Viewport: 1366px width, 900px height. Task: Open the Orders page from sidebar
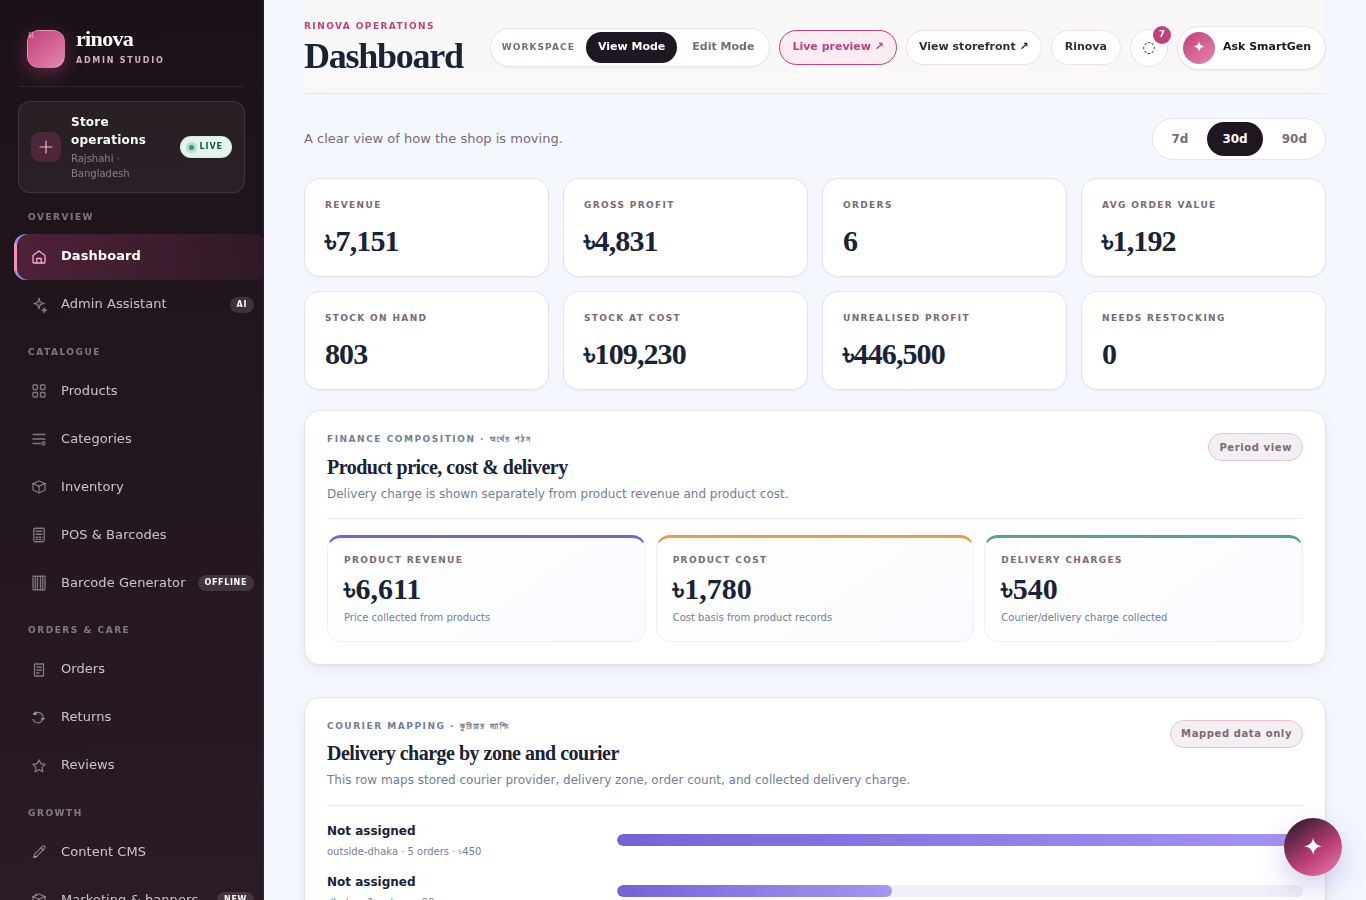click(139, 669)
